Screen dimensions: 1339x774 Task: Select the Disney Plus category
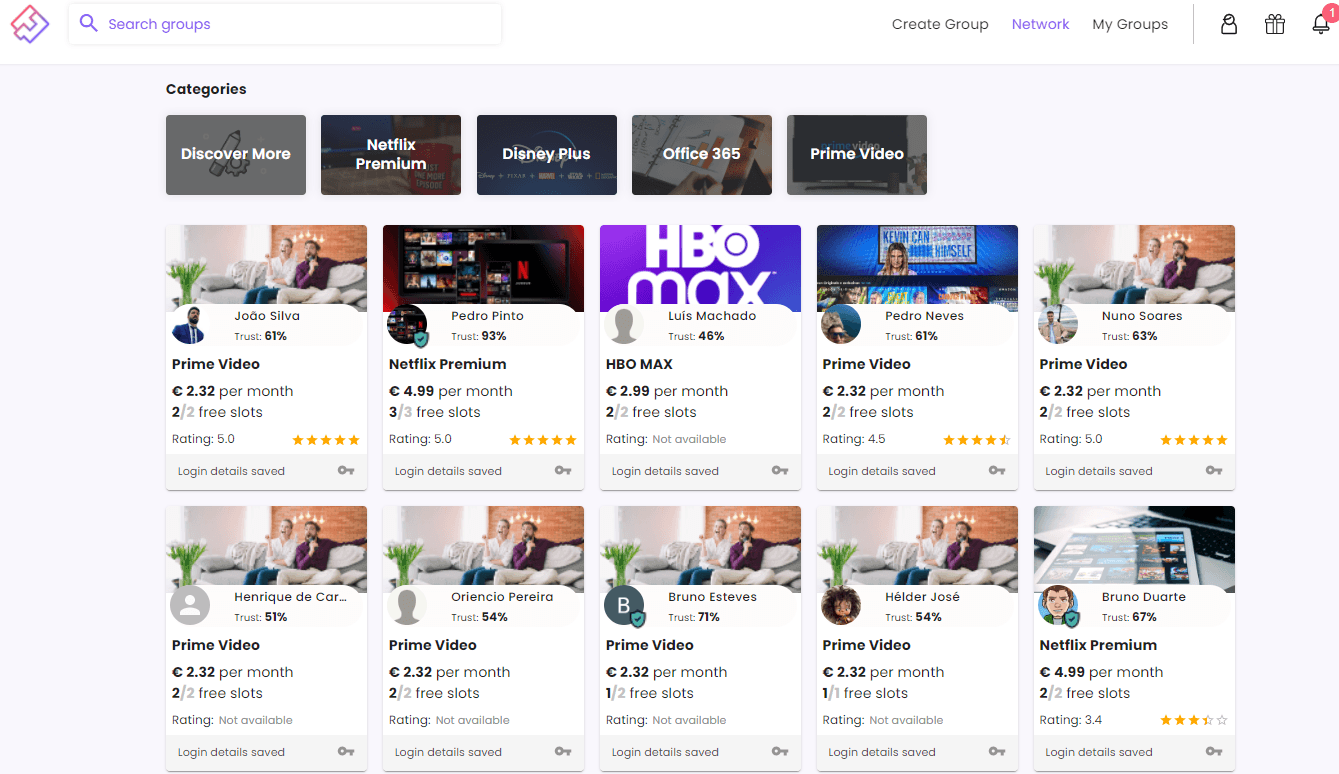point(546,155)
